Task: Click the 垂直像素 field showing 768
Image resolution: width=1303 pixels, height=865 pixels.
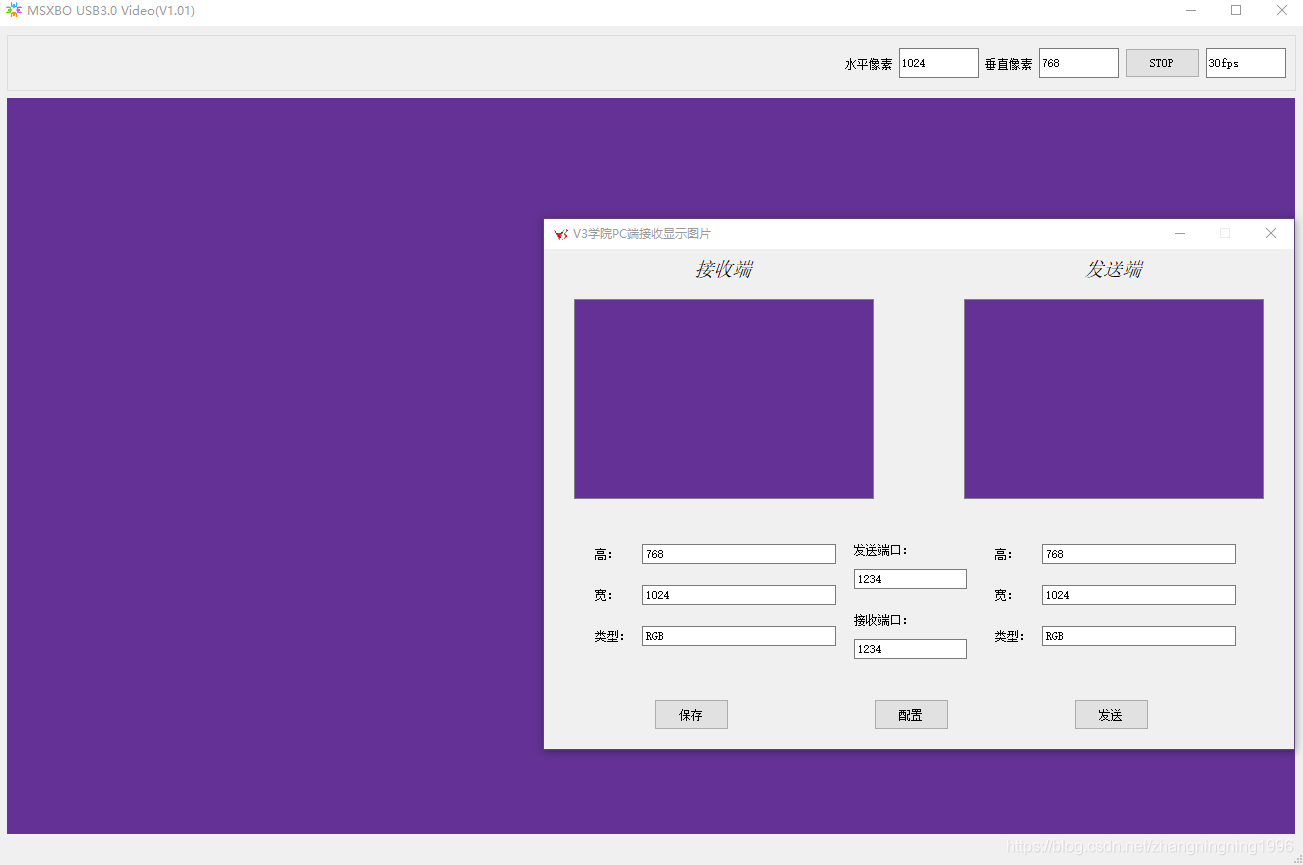Action: 1078,63
